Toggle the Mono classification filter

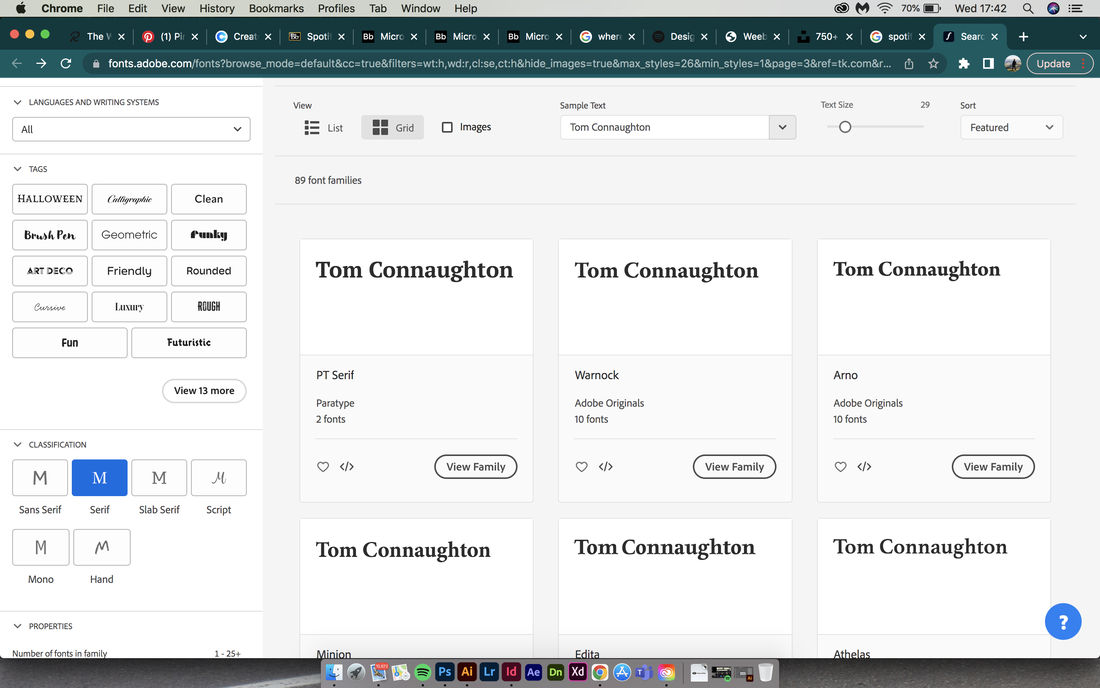[41, 547]
